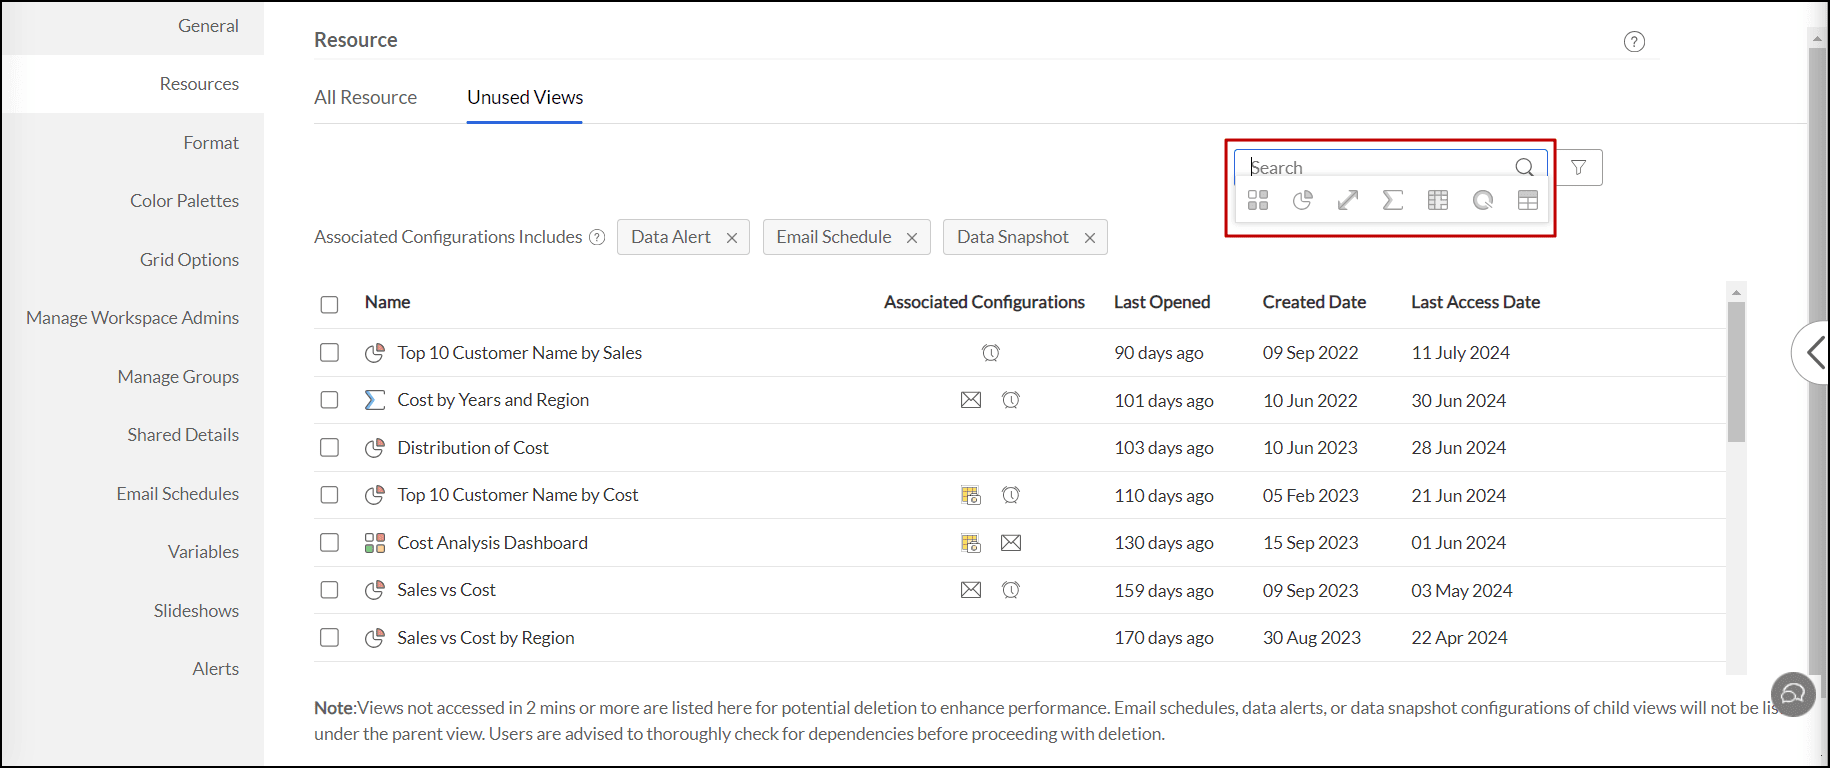
Task: Click data alert icon for Cost by Years and Region
Action: [1011, 400]
